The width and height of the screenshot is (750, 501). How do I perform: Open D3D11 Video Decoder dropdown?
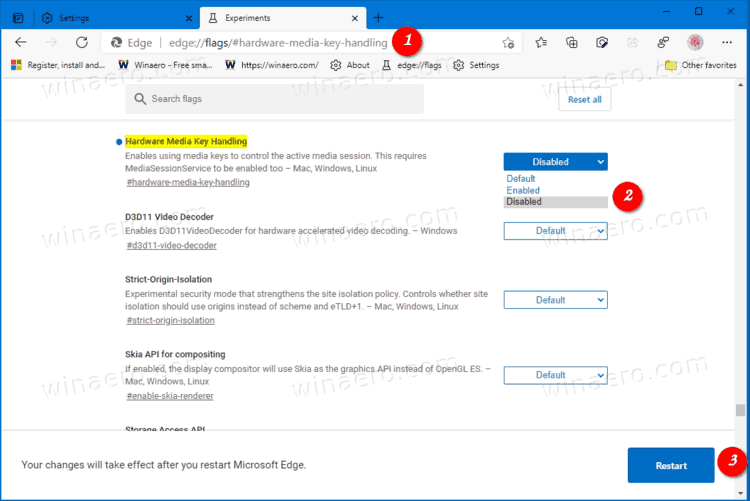point(555,231)
